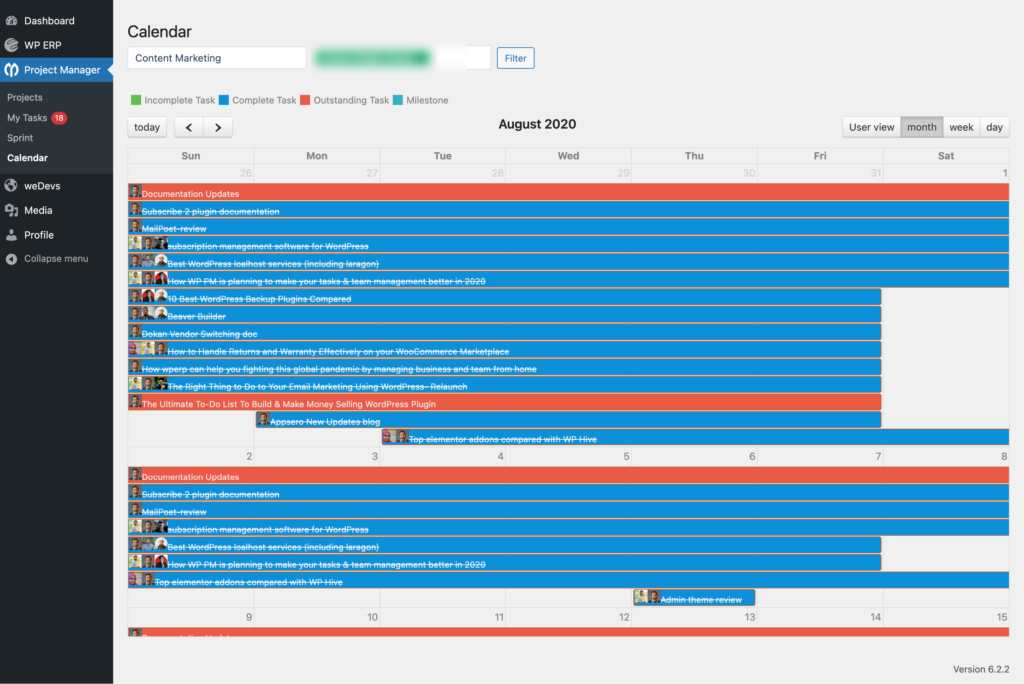1024x684 pixels.
Task: Open the WP ERP menu
Action: (56, 45)
